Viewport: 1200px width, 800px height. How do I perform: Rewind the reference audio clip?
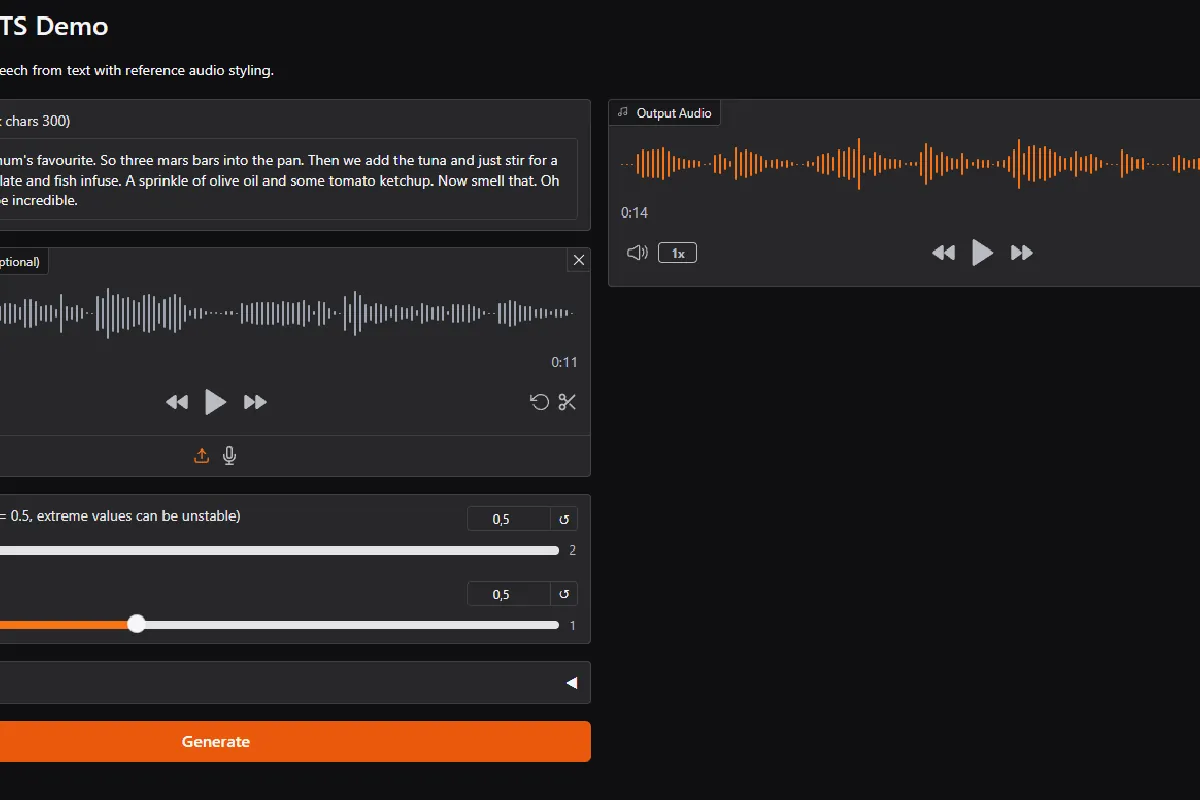177,402
